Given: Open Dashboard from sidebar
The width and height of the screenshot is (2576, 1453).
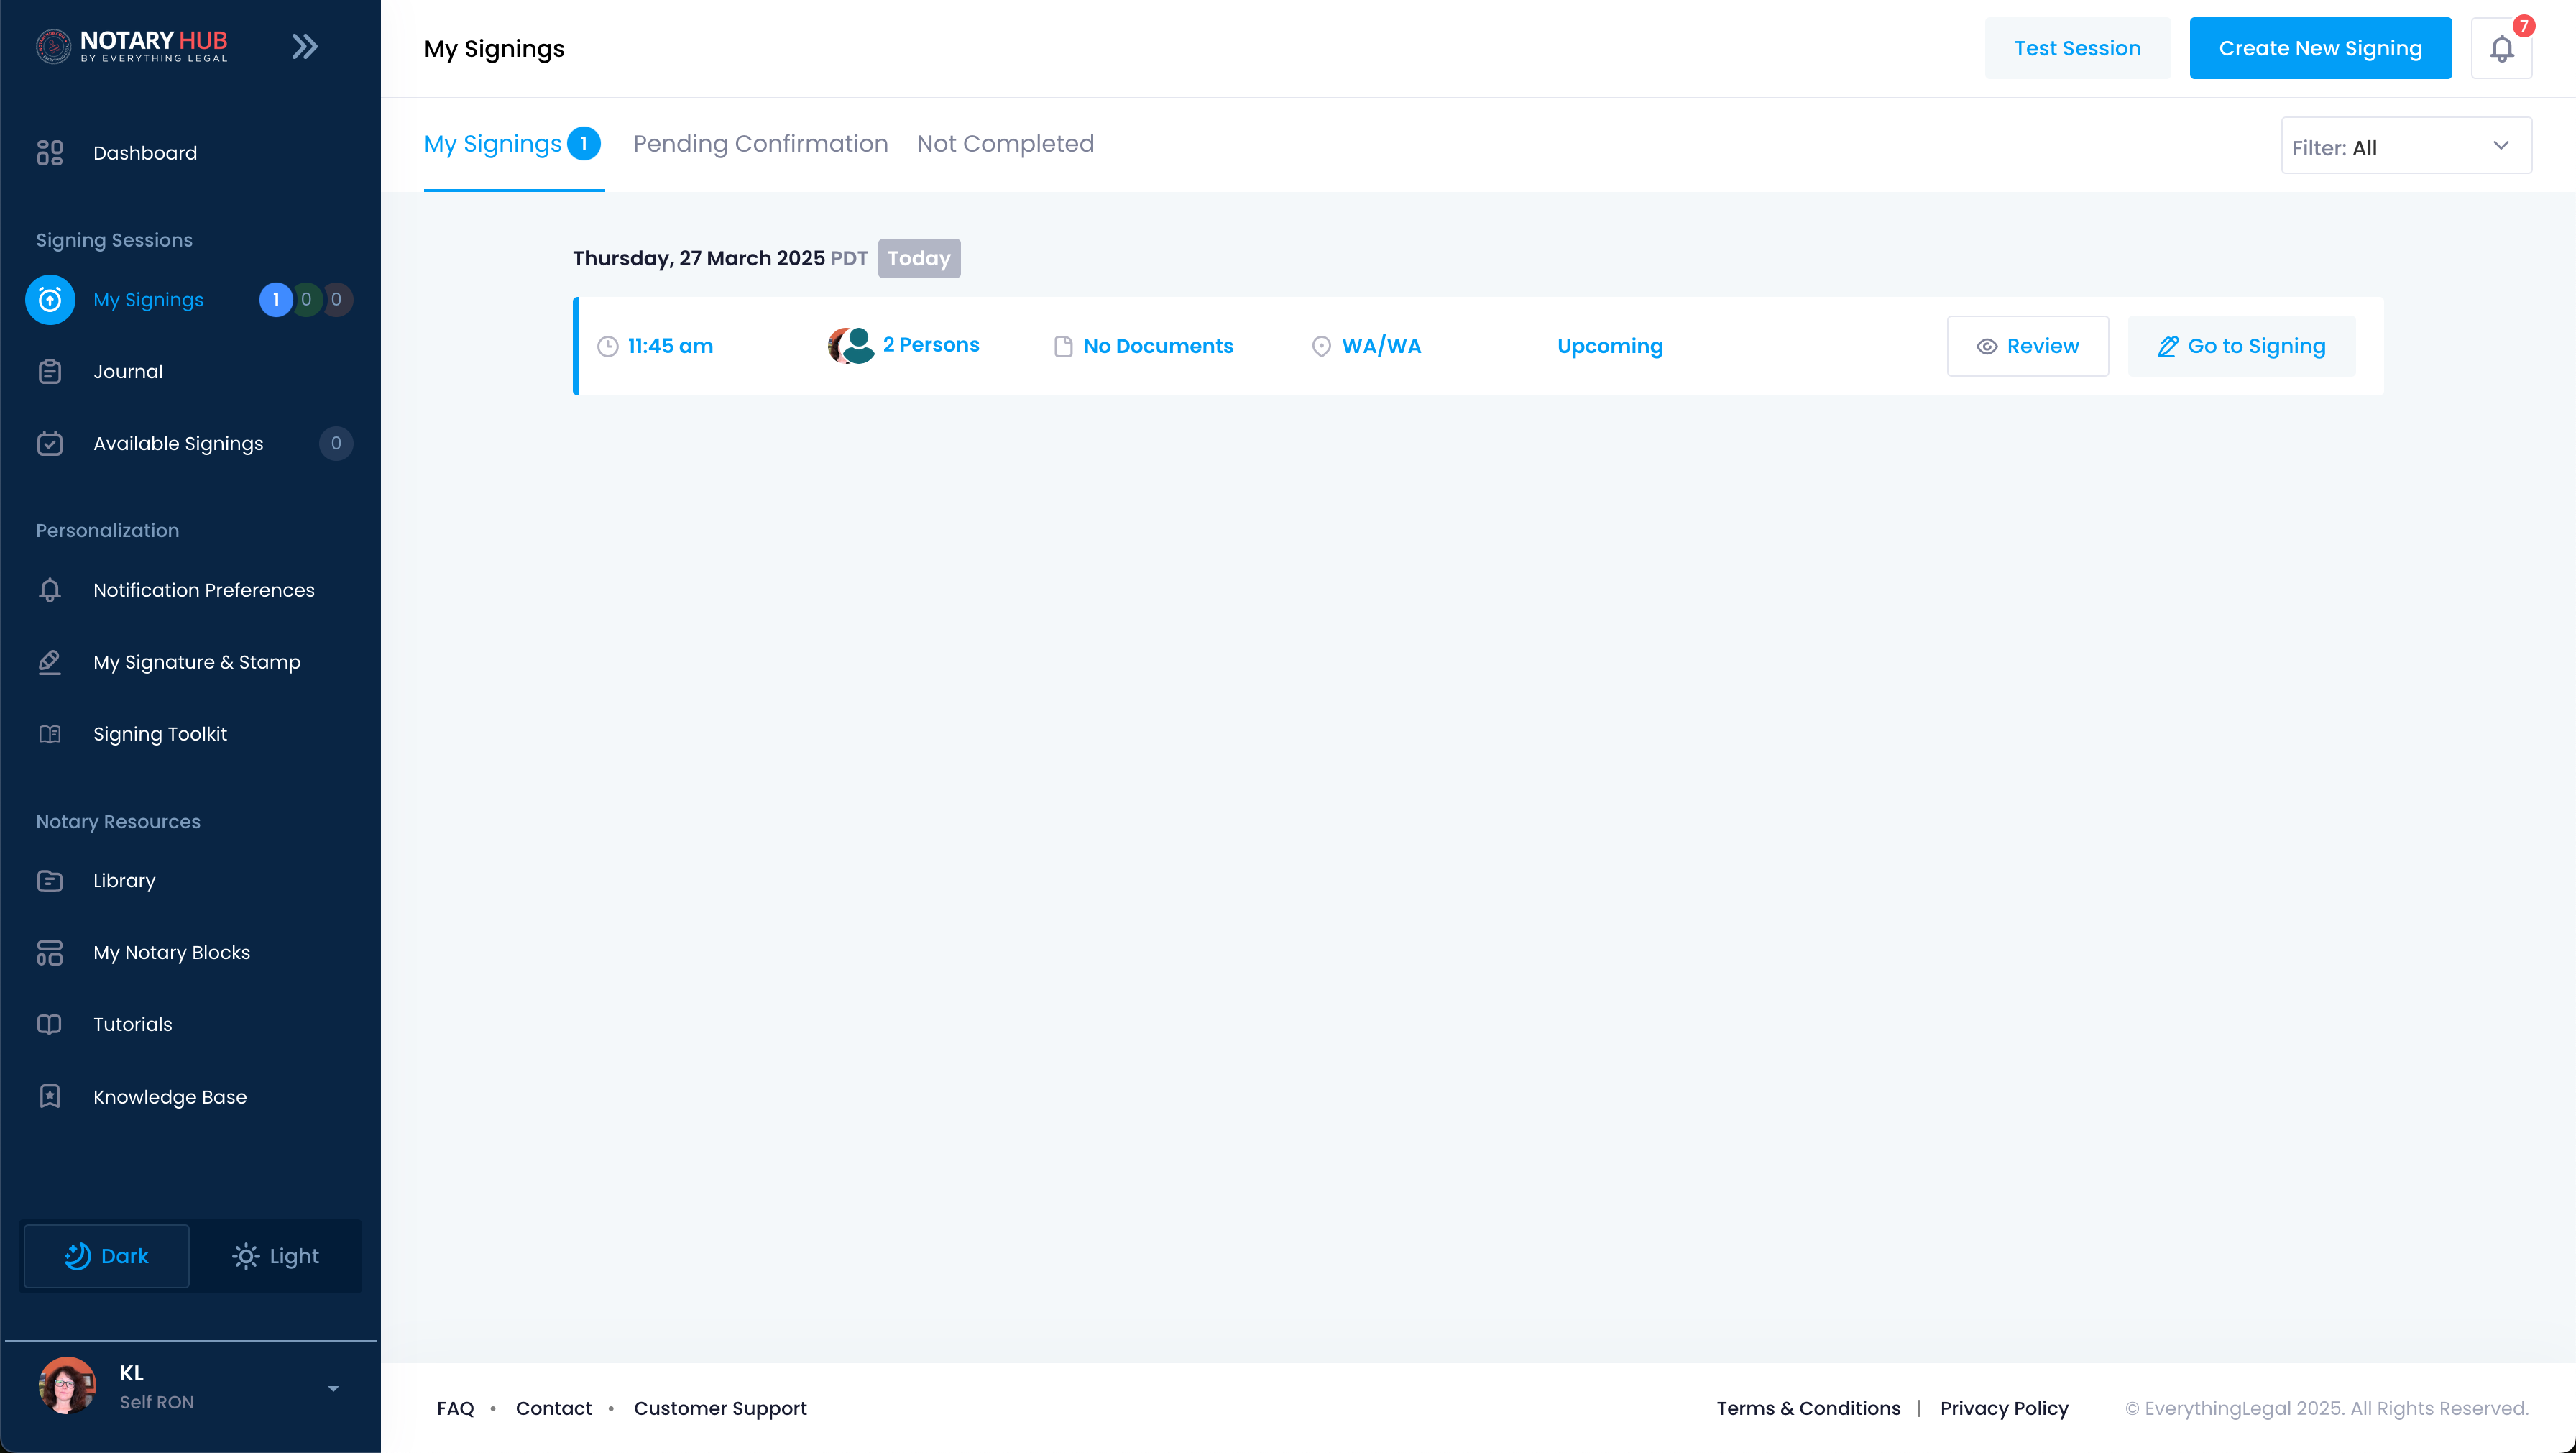Looking at the screenshot, I should (145, 153).
